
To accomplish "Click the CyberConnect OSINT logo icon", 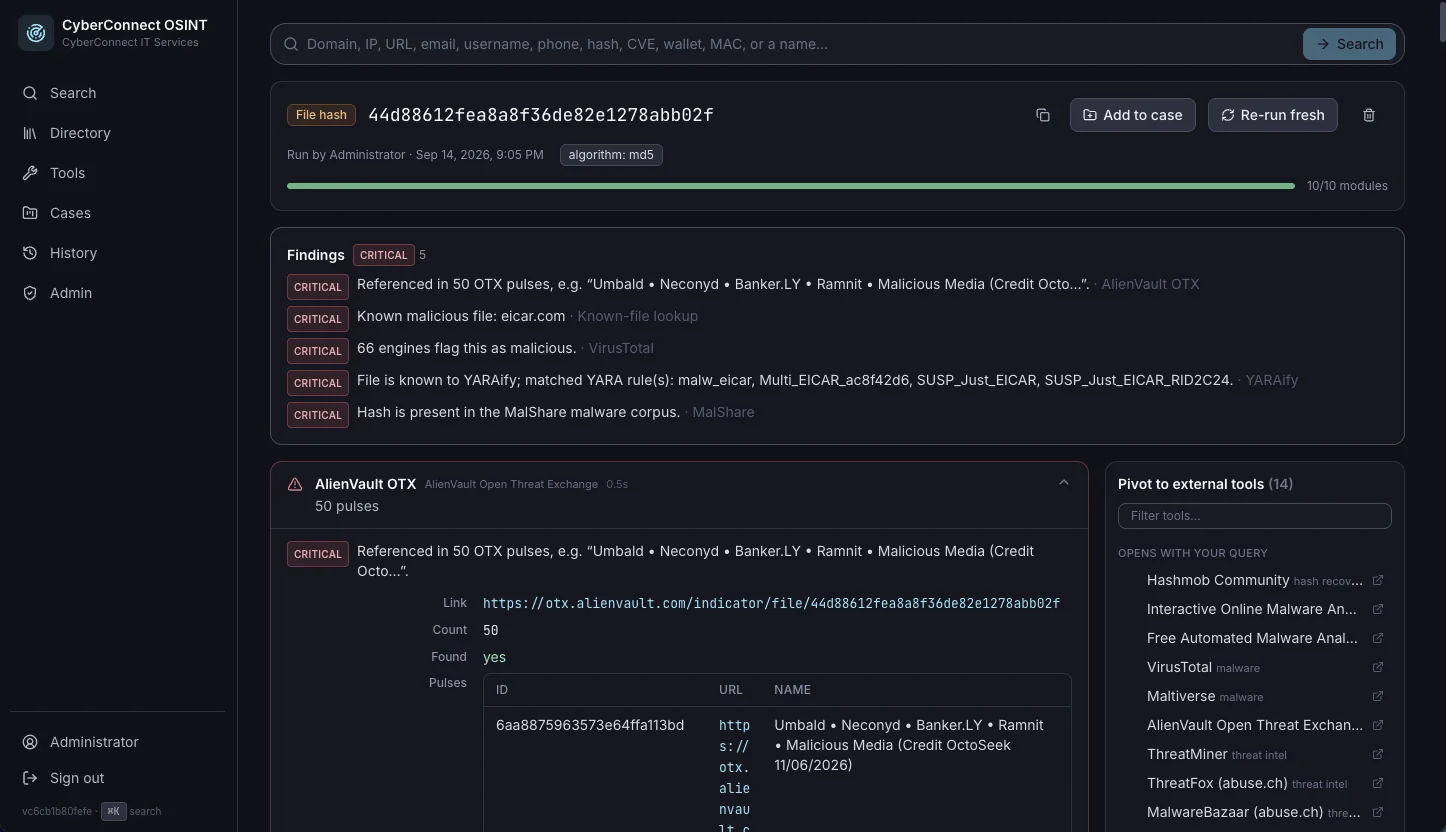I will [36, 33].
